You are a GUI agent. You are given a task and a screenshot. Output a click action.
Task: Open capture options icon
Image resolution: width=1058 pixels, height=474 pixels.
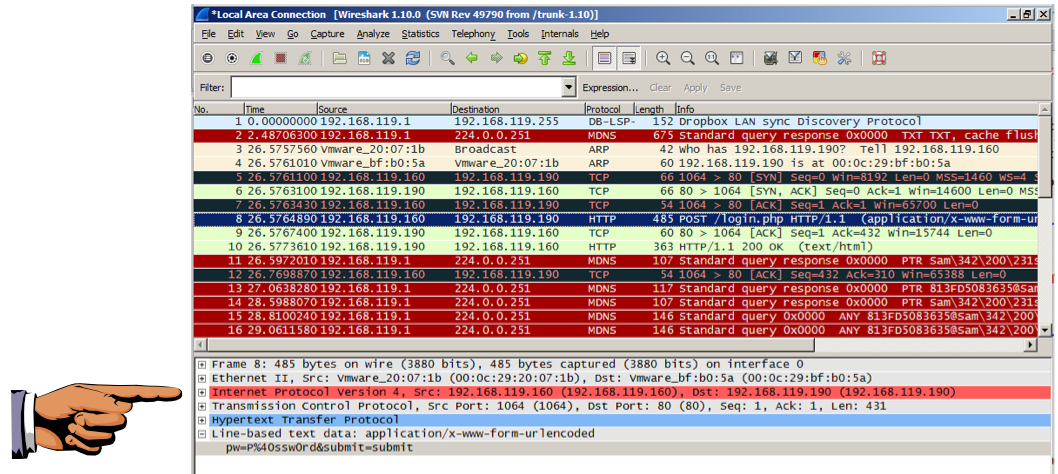pos(232,59)
